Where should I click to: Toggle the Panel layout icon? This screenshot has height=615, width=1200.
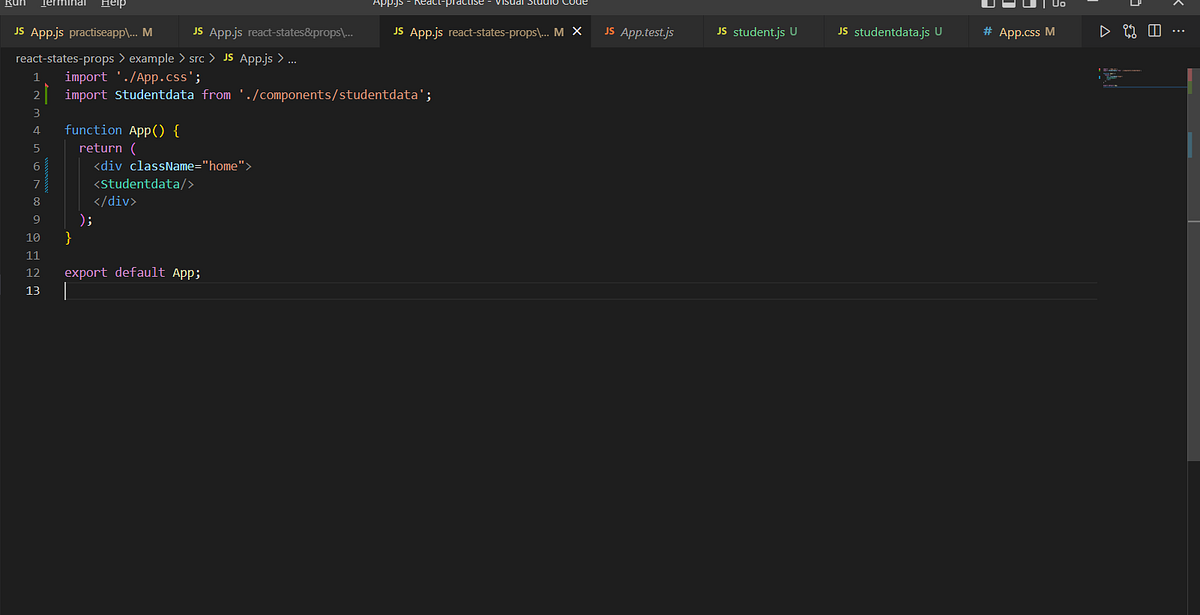[1008, 3]
